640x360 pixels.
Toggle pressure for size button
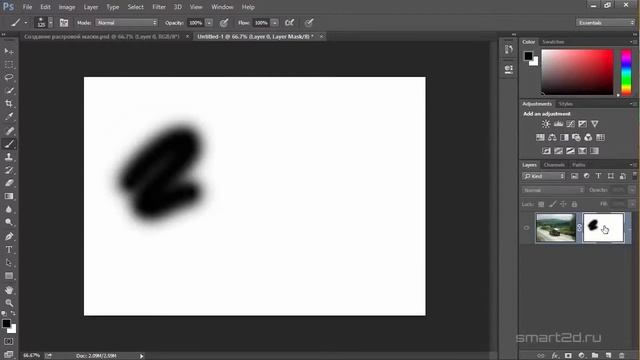point(309,23)
